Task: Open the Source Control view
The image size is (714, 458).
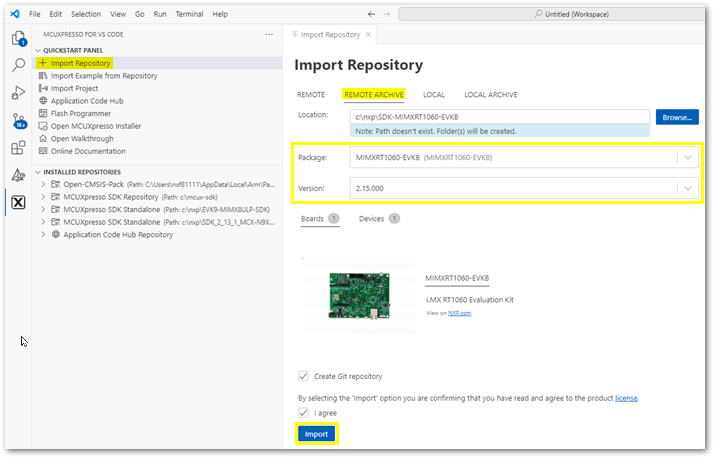Action: [x=19, y=121]
